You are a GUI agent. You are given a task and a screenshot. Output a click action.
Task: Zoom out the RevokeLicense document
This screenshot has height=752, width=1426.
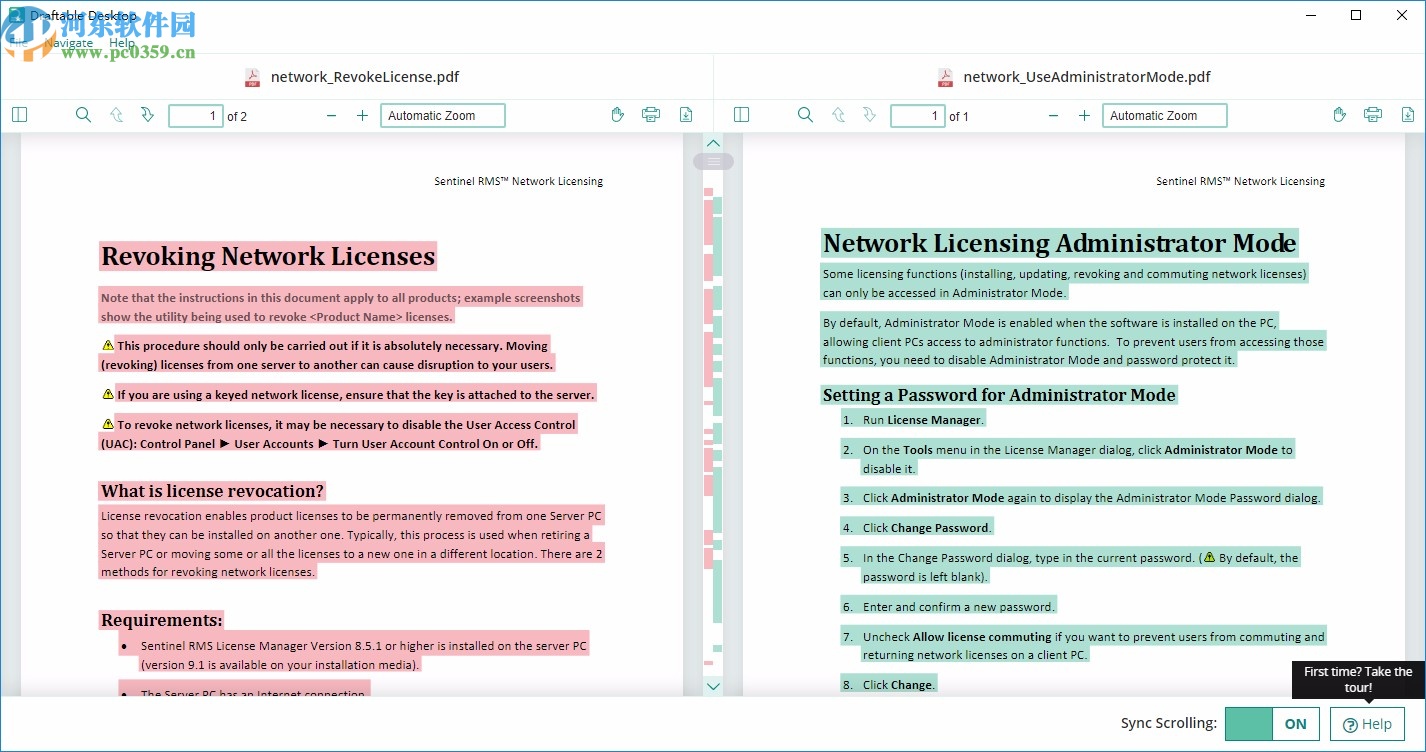point(332,116)
